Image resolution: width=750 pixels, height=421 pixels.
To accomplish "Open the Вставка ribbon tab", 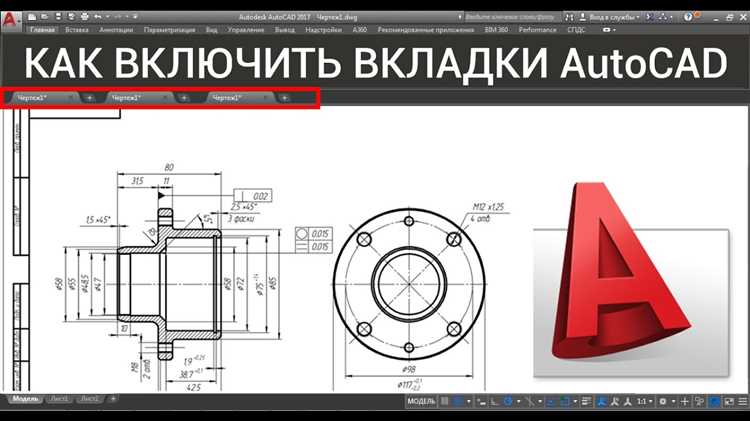I will 77,30.
